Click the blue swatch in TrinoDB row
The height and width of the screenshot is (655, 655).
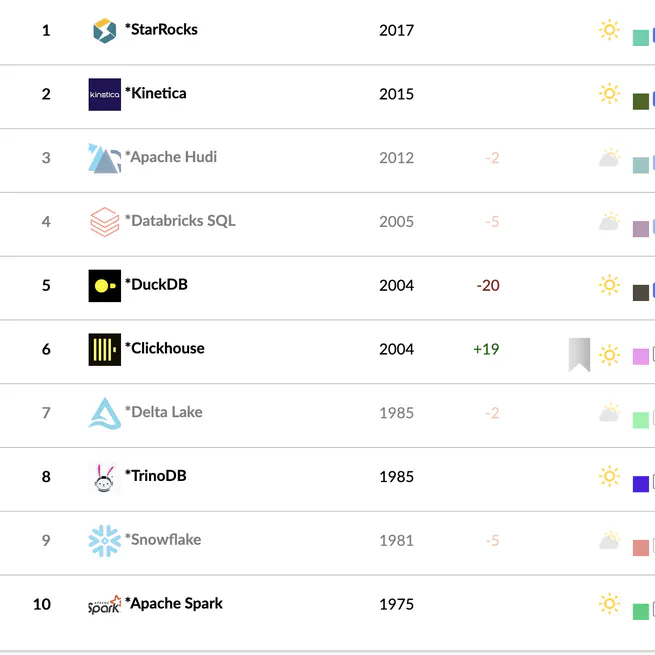(641, 484)
